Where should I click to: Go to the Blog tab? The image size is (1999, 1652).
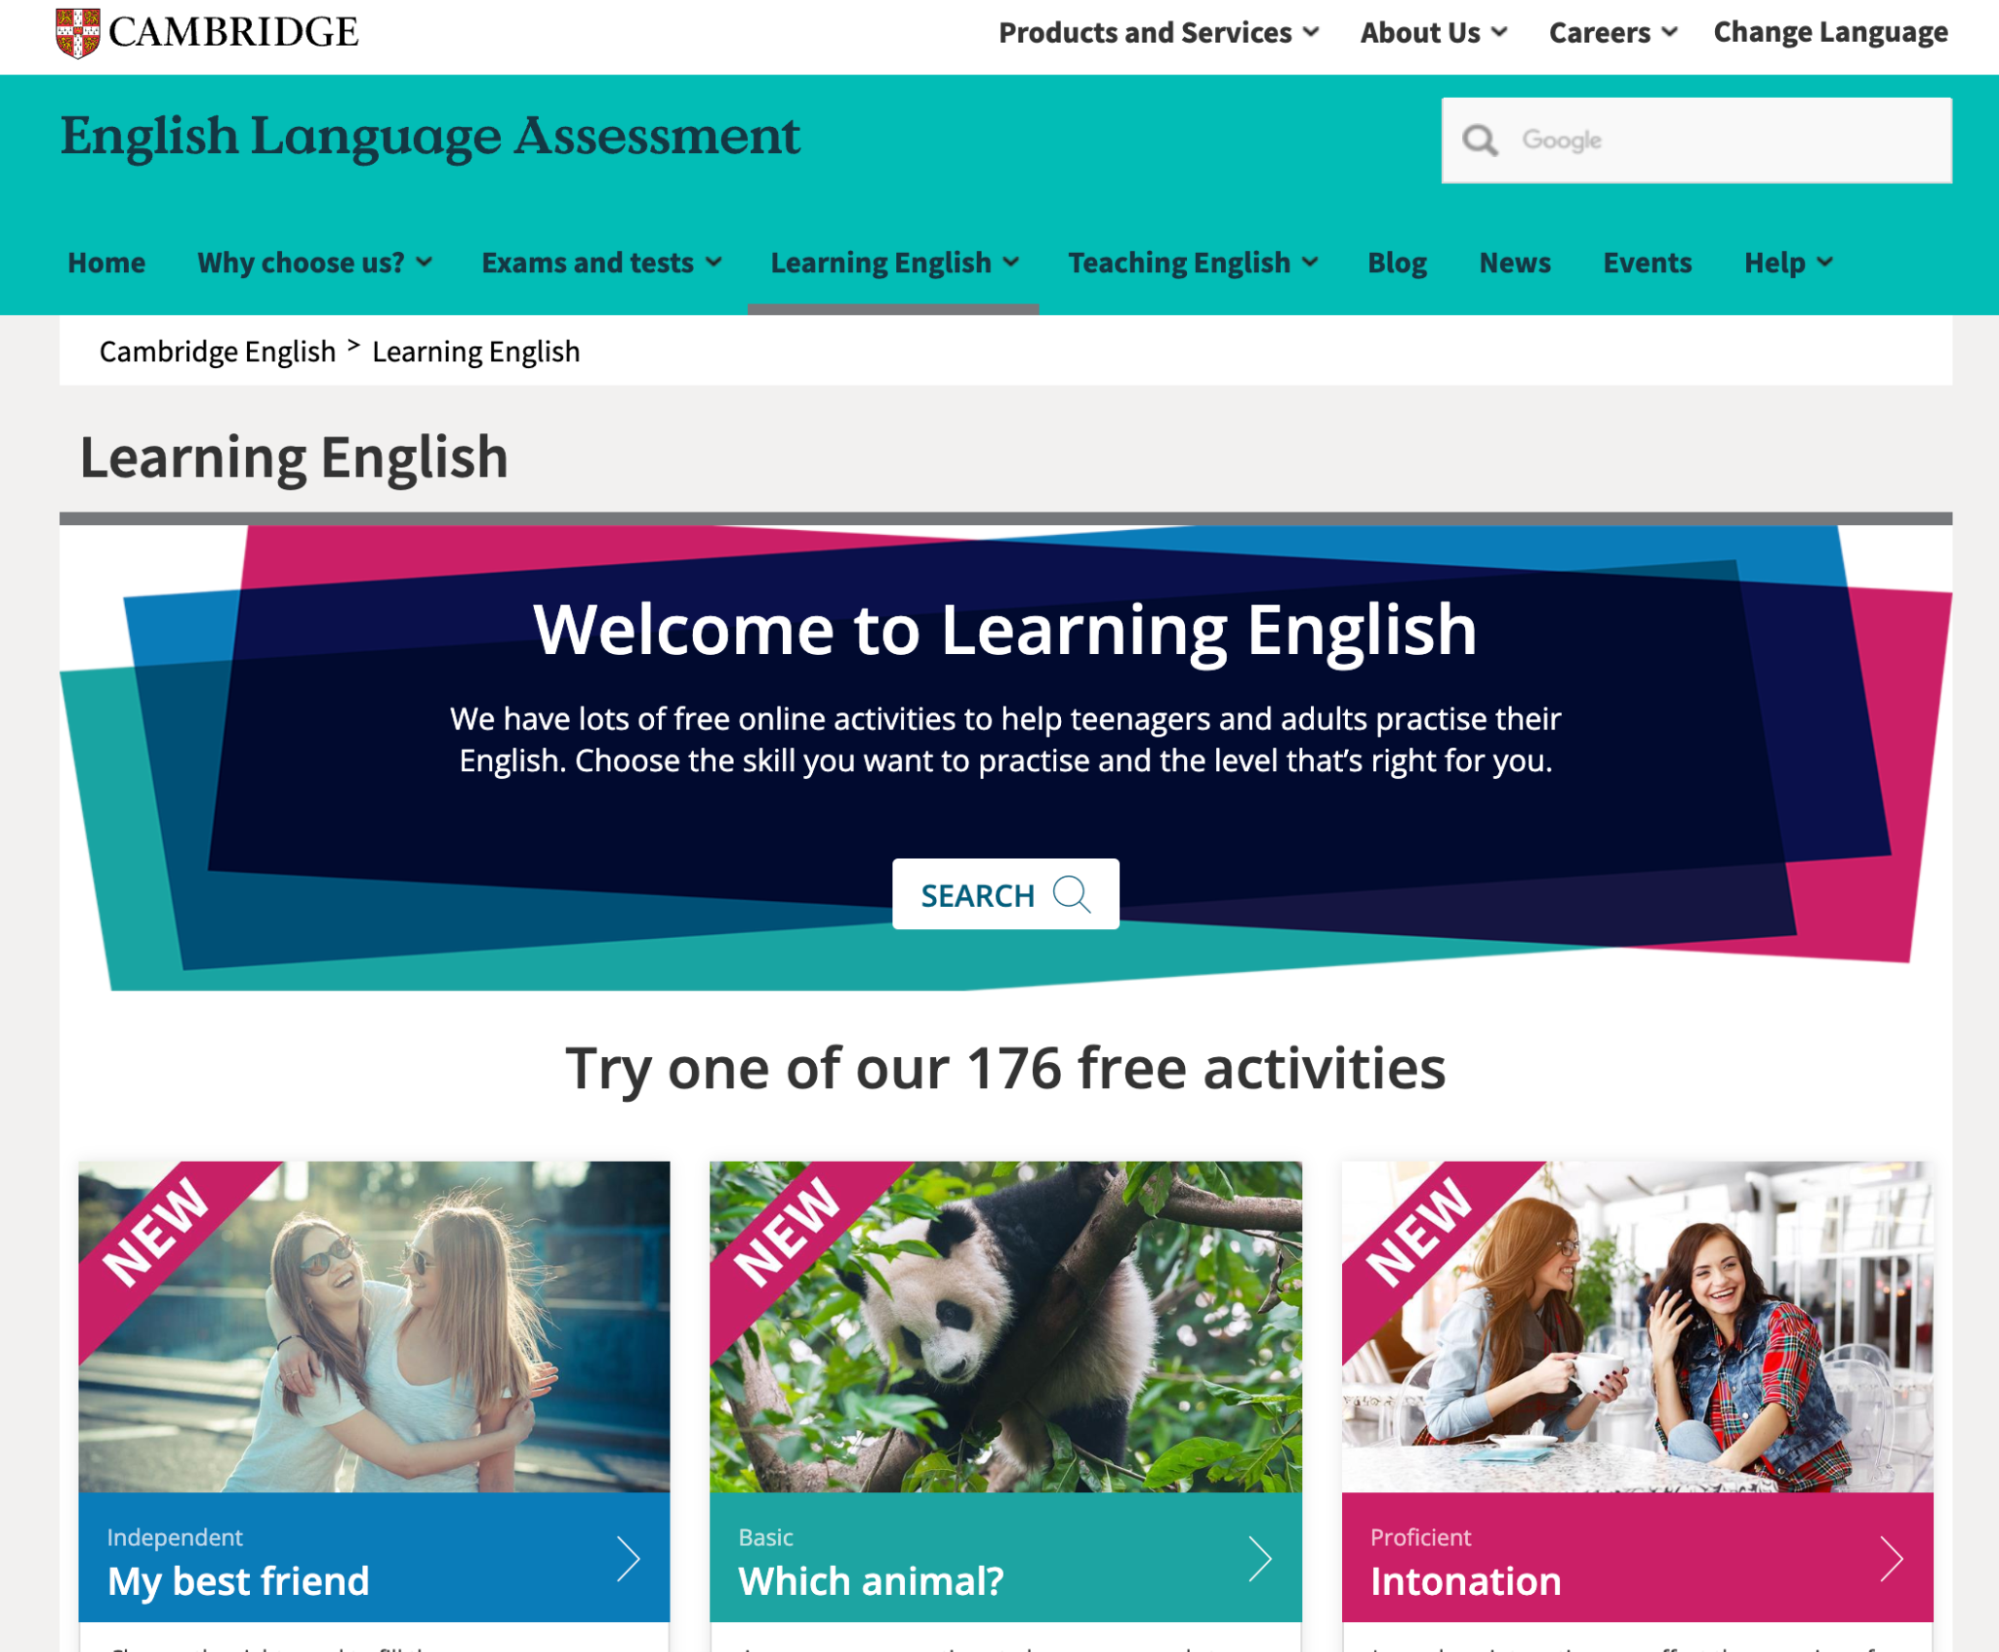tap(1396, 263)
